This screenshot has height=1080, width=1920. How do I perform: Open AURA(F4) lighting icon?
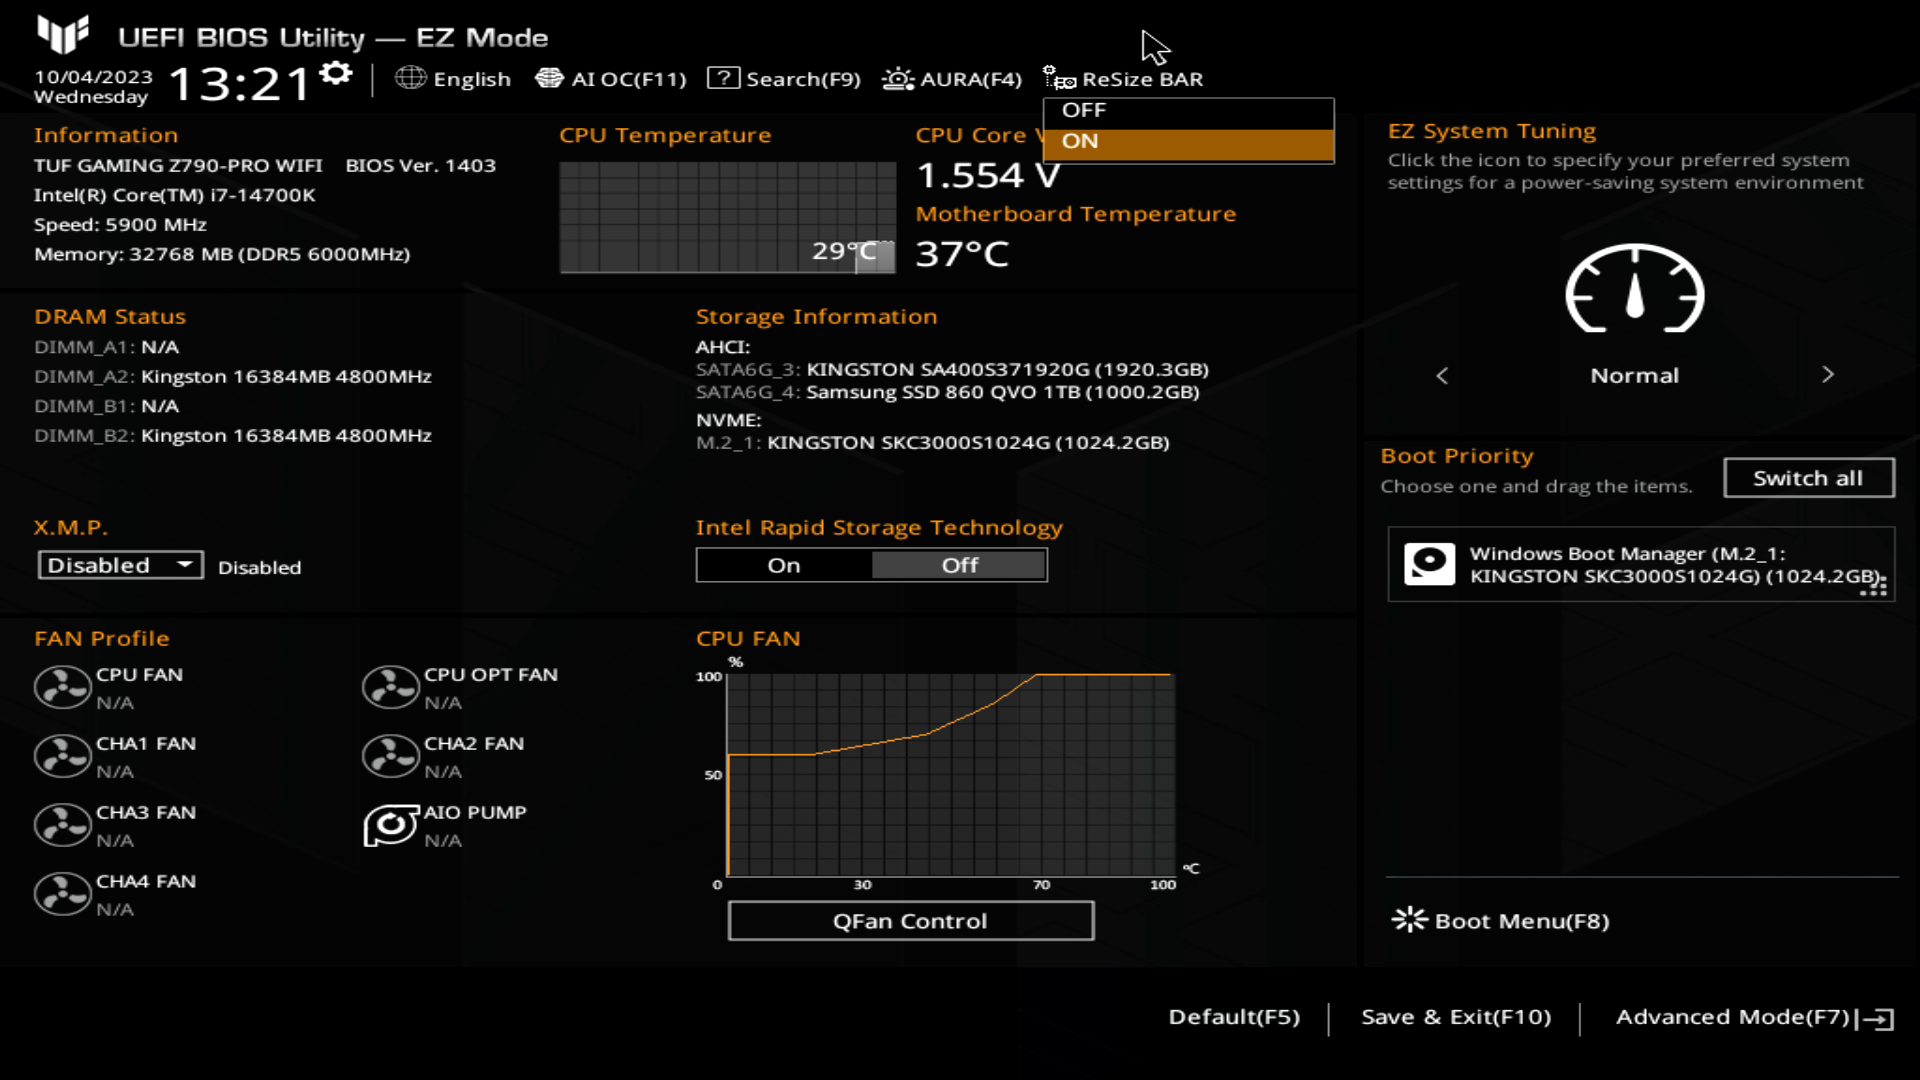(898, 78)
